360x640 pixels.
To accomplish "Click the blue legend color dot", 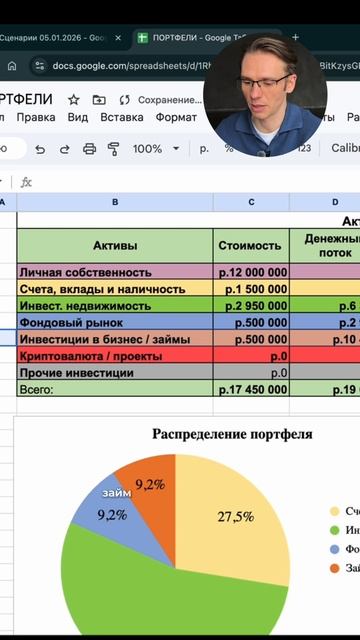I will (335, 549).
